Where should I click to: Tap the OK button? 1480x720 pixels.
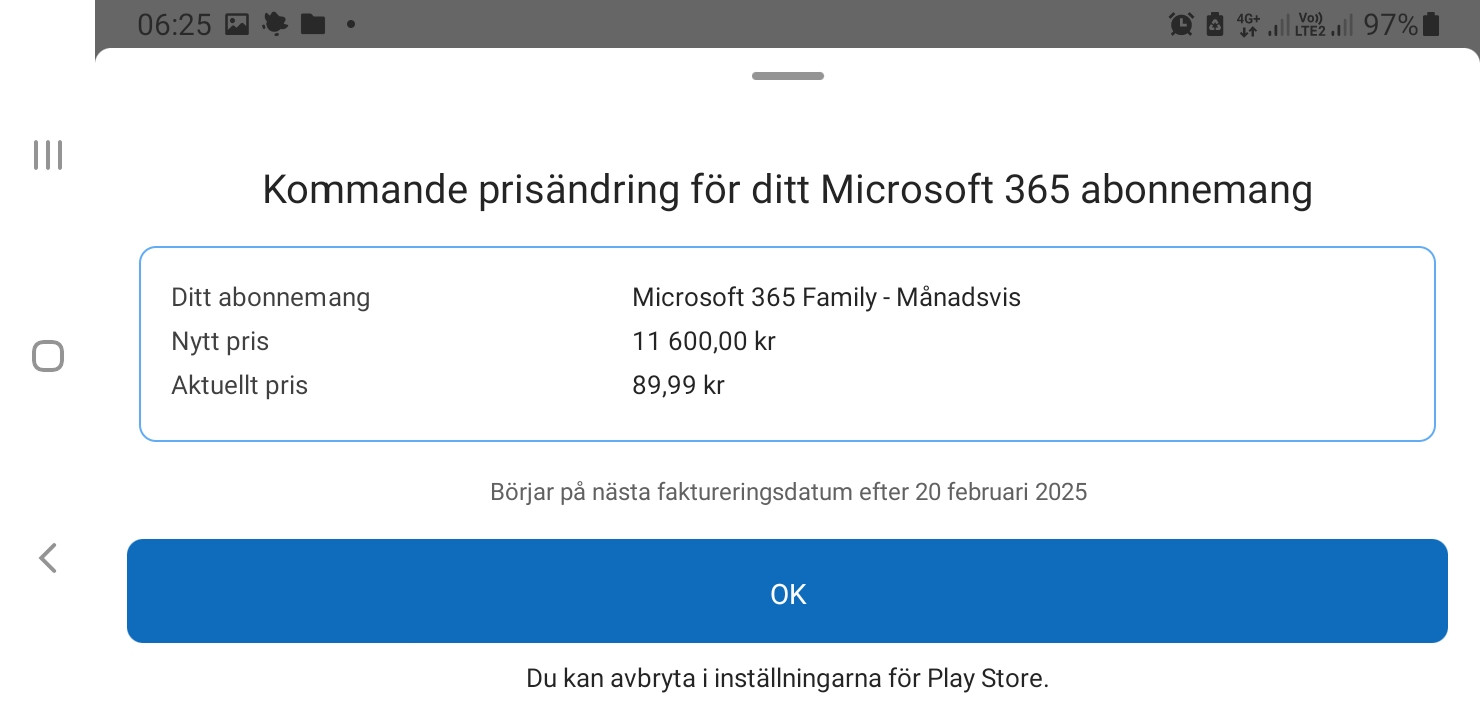click(x=787, y=591)
